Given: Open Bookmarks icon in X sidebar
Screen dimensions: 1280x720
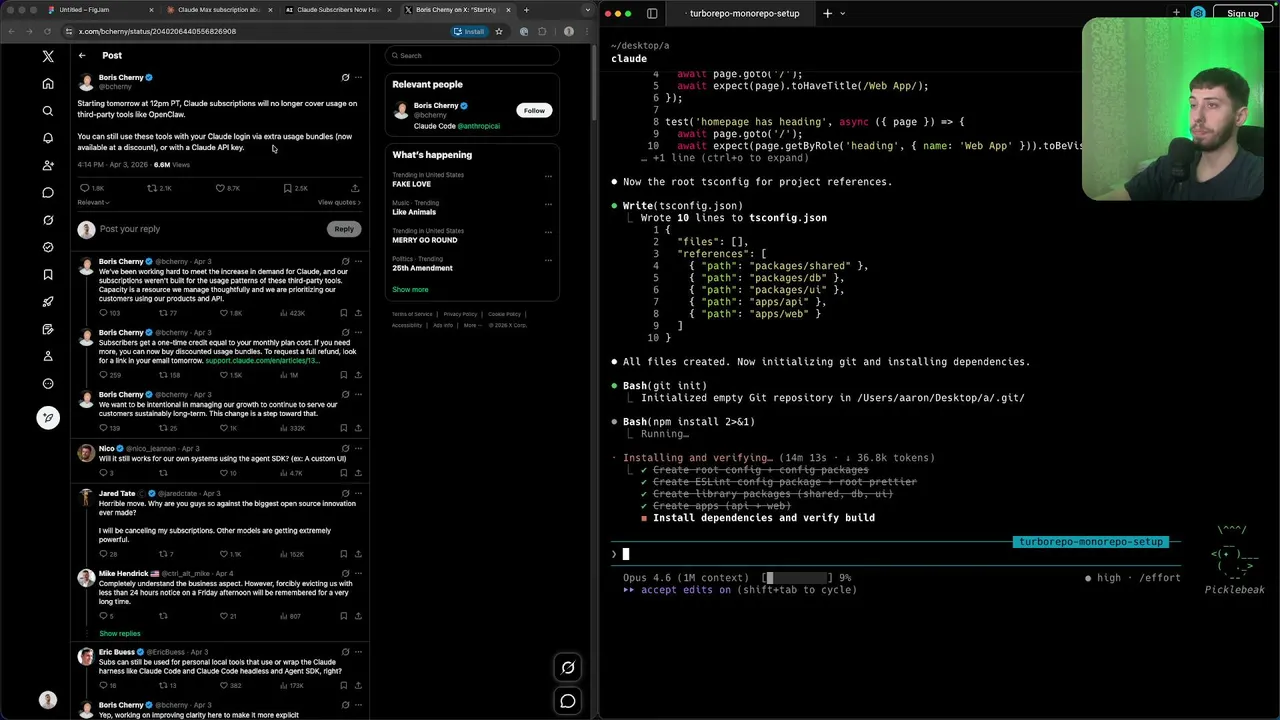Looking at the screenshot, I should click(x=48, y=274).
